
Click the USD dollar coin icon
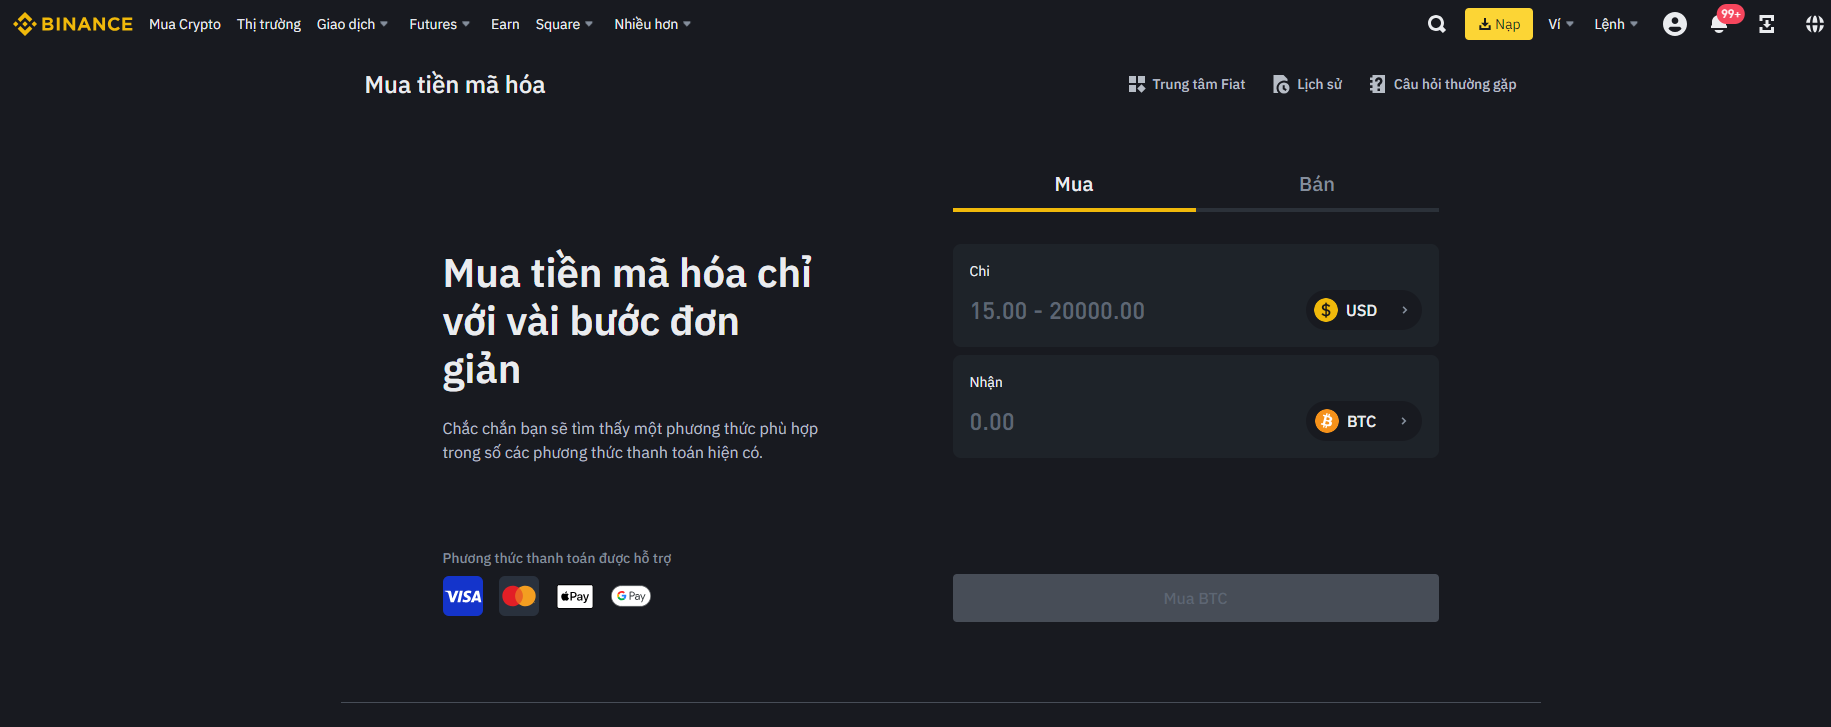[1326, 310]
